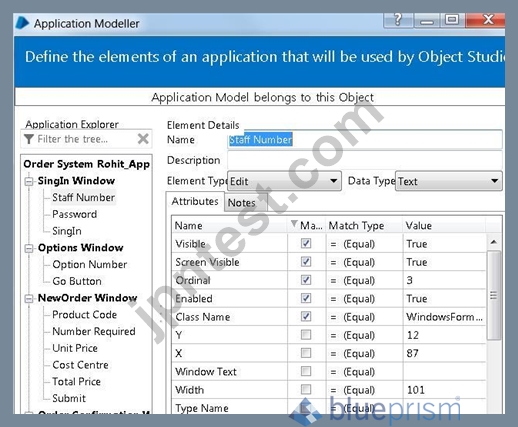This screenshot has height=427, width=518.
Task: Select Go Button in the tree
Action: pos(77,281)
